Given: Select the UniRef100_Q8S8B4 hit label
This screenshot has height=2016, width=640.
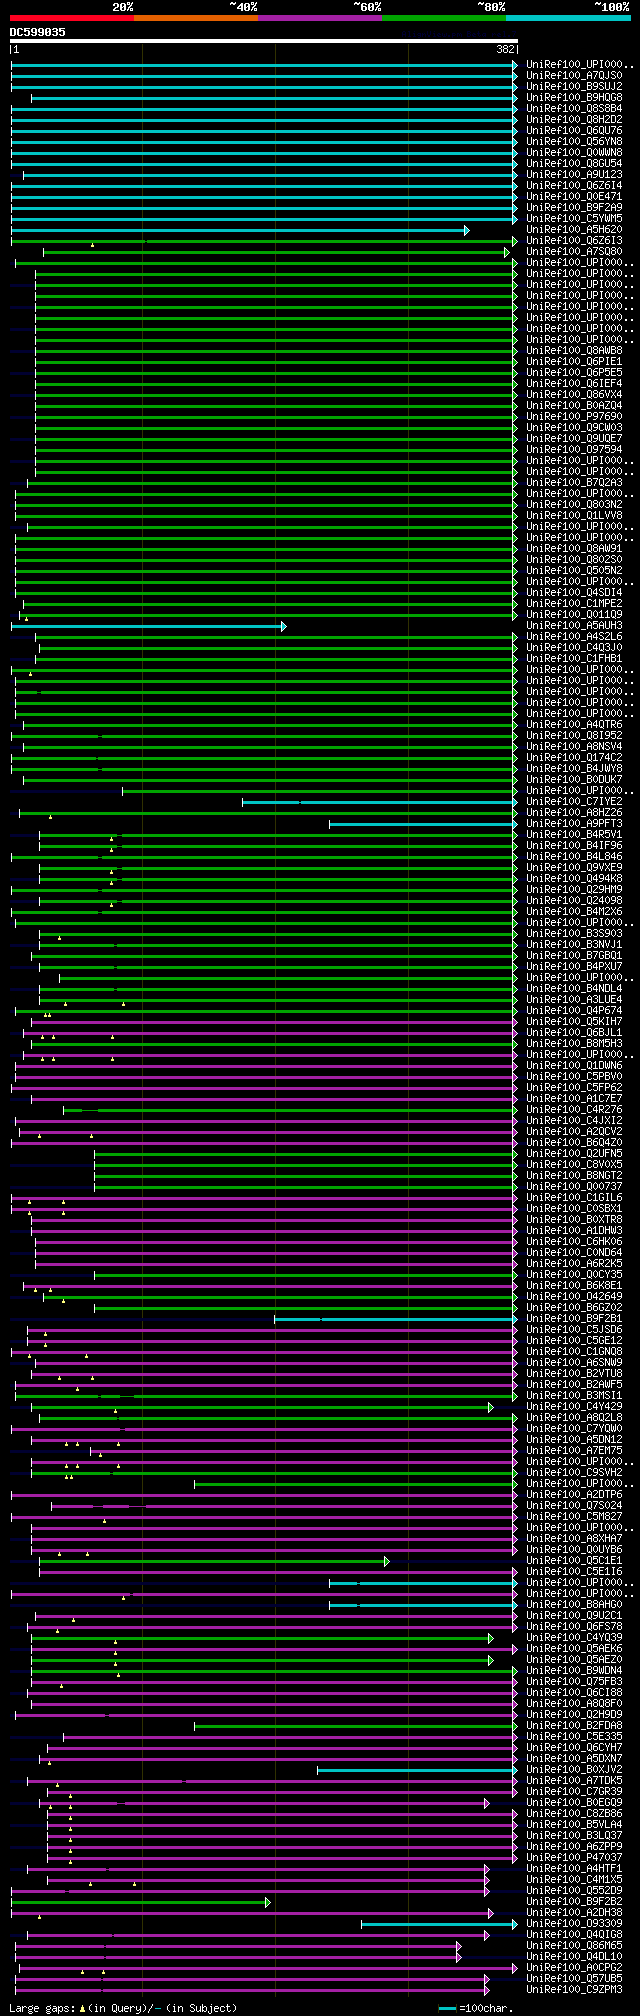Looking at the screenshot, I should [574, 108].
